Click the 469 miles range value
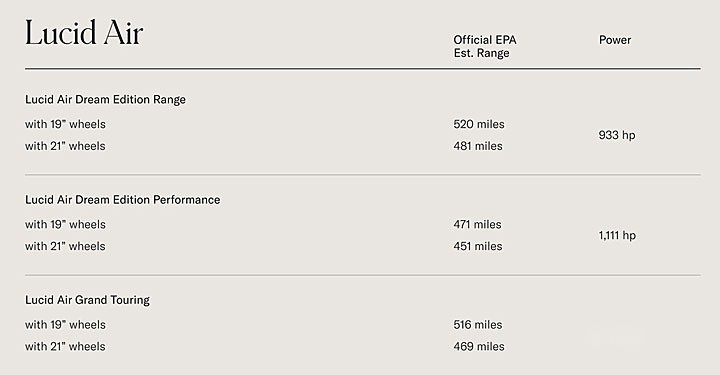The image size is (720, 375). (479, 347)
